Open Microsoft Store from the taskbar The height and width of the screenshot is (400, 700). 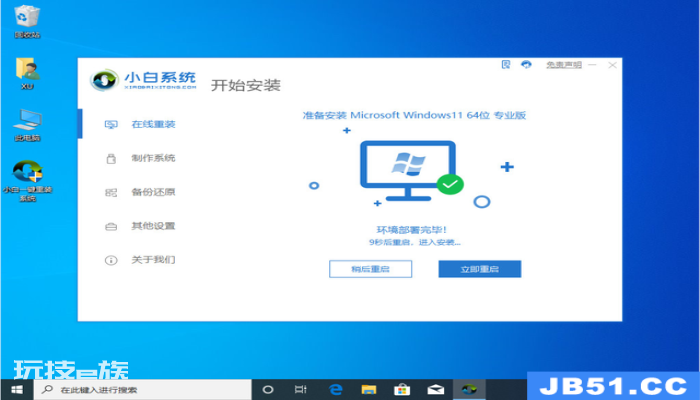(402, 390)
